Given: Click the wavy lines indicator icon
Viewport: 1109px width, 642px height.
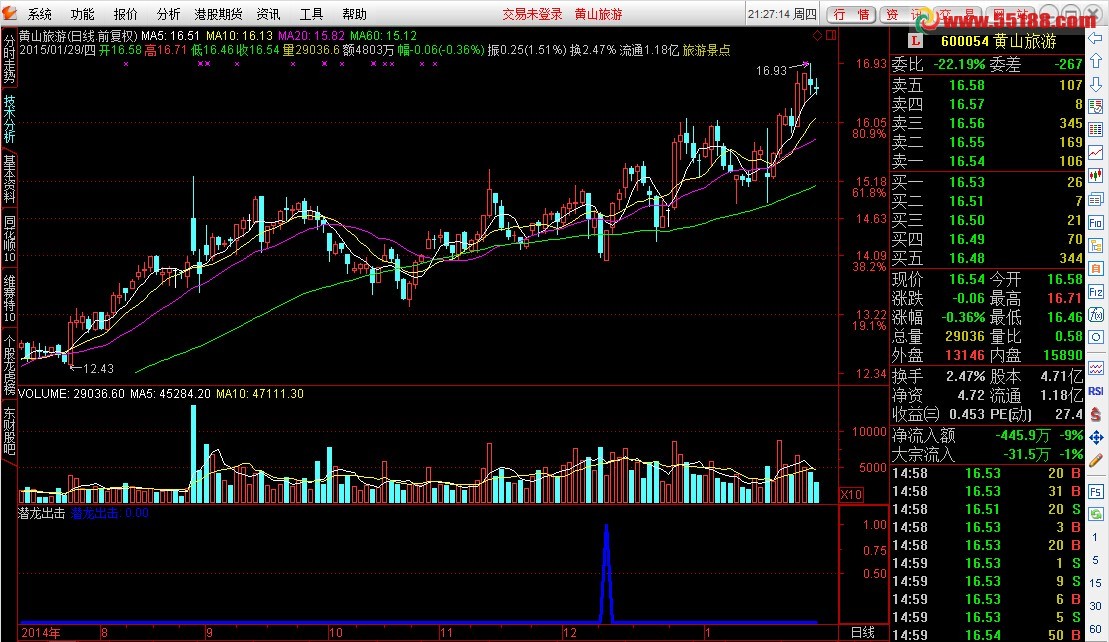Looking at the screenshot, I should 1096,368.
